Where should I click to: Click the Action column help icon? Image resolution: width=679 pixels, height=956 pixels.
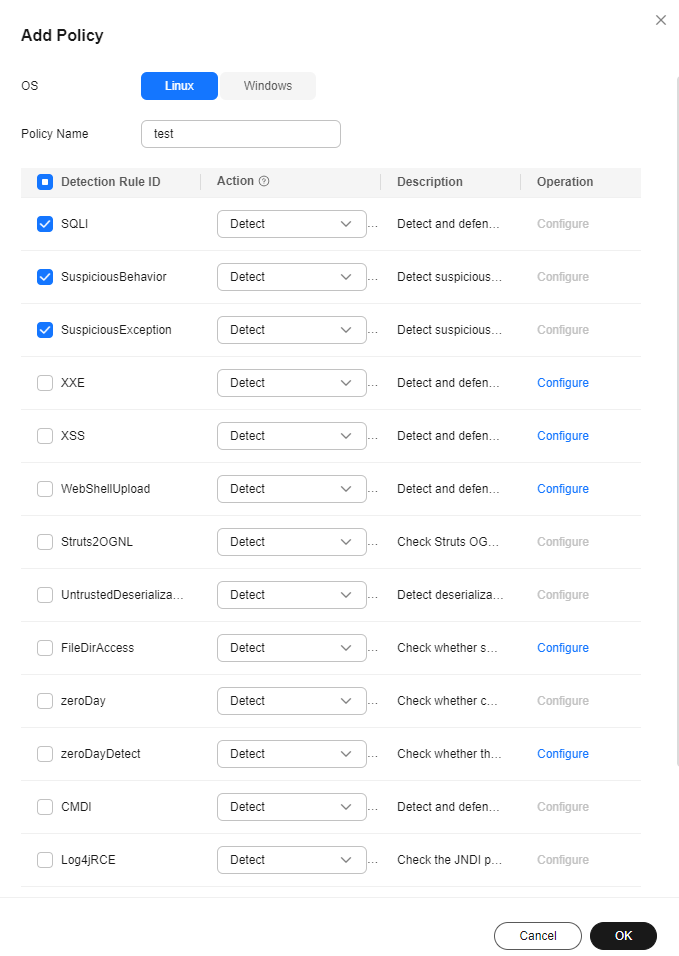click(264, 181)
